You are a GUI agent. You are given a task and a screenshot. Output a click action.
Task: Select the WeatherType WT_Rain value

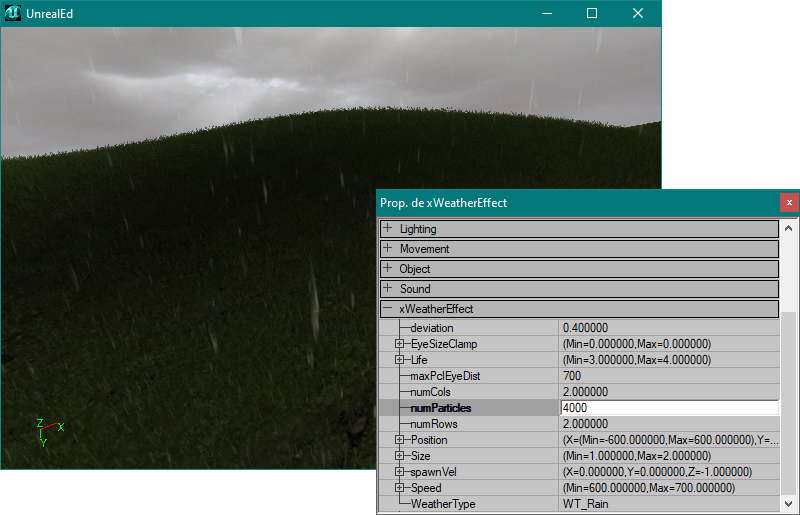tap(668, 504)
